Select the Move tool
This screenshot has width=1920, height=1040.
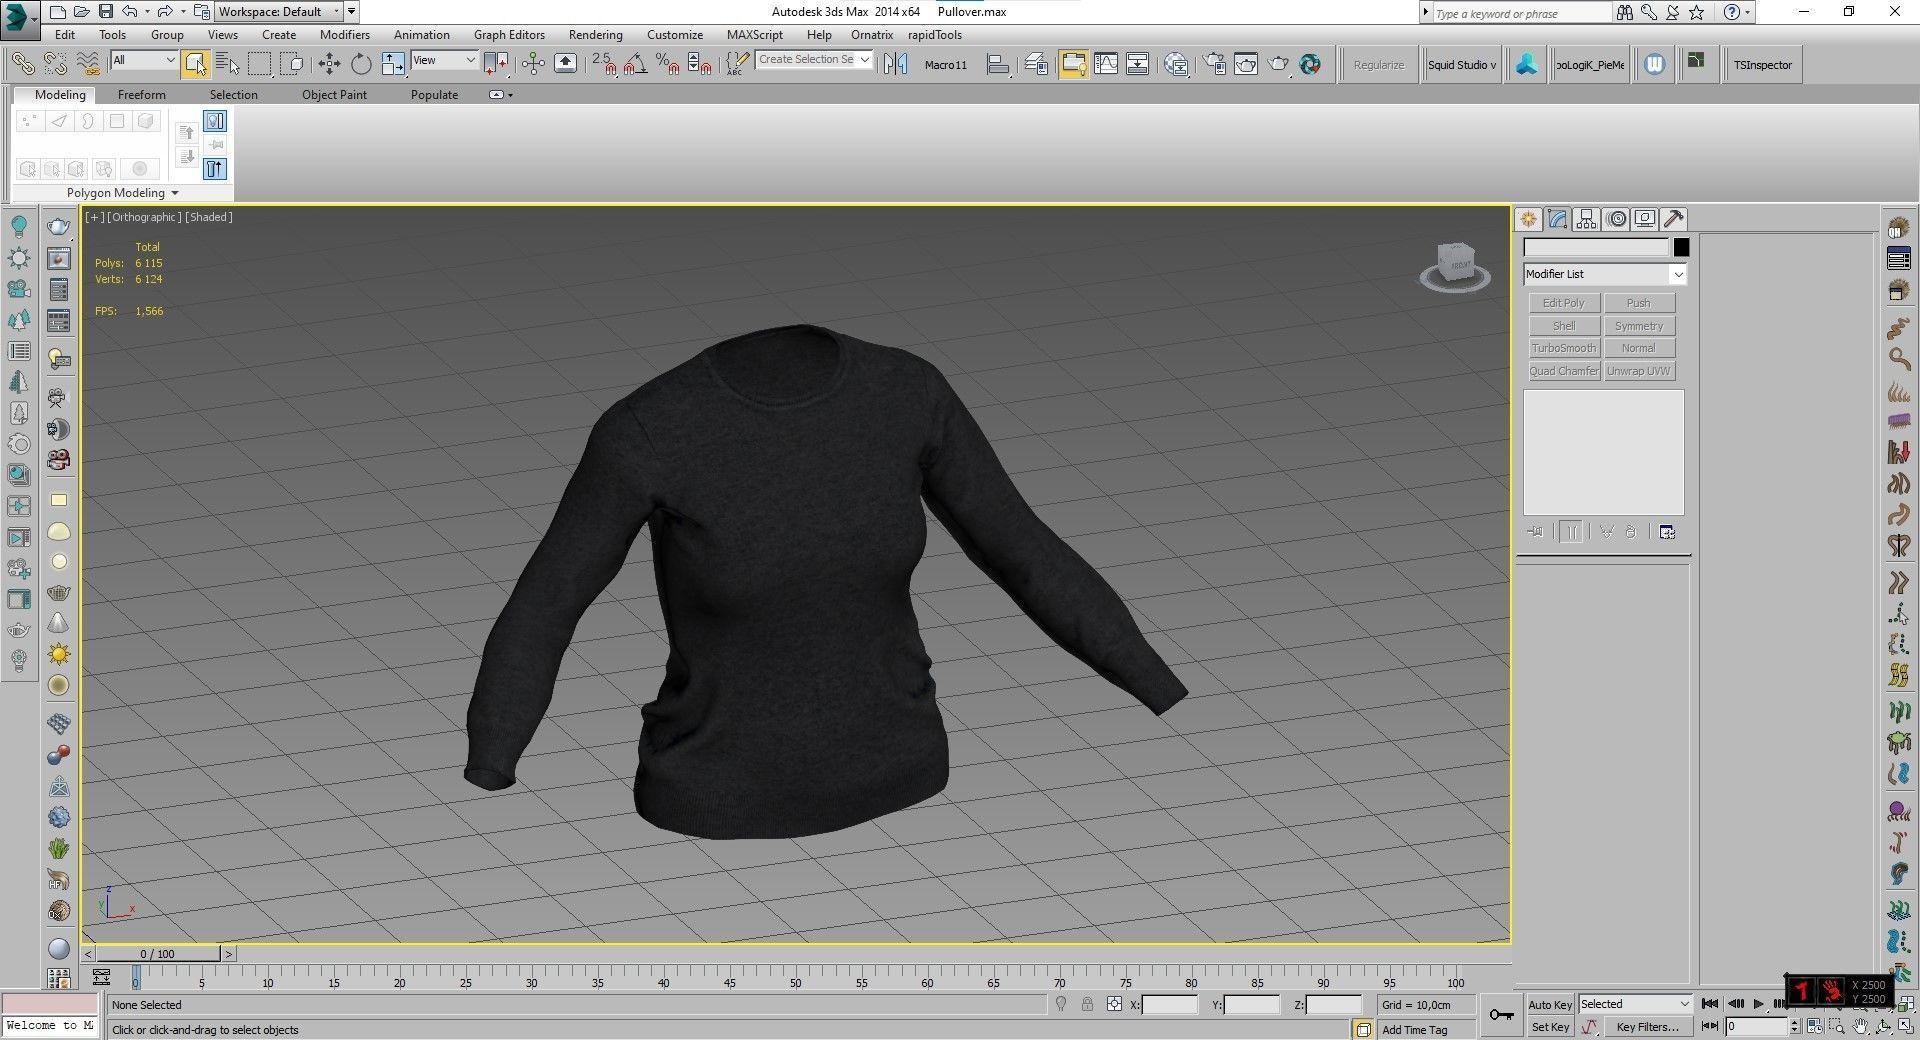pyautogui.click(x=329, y=64)
